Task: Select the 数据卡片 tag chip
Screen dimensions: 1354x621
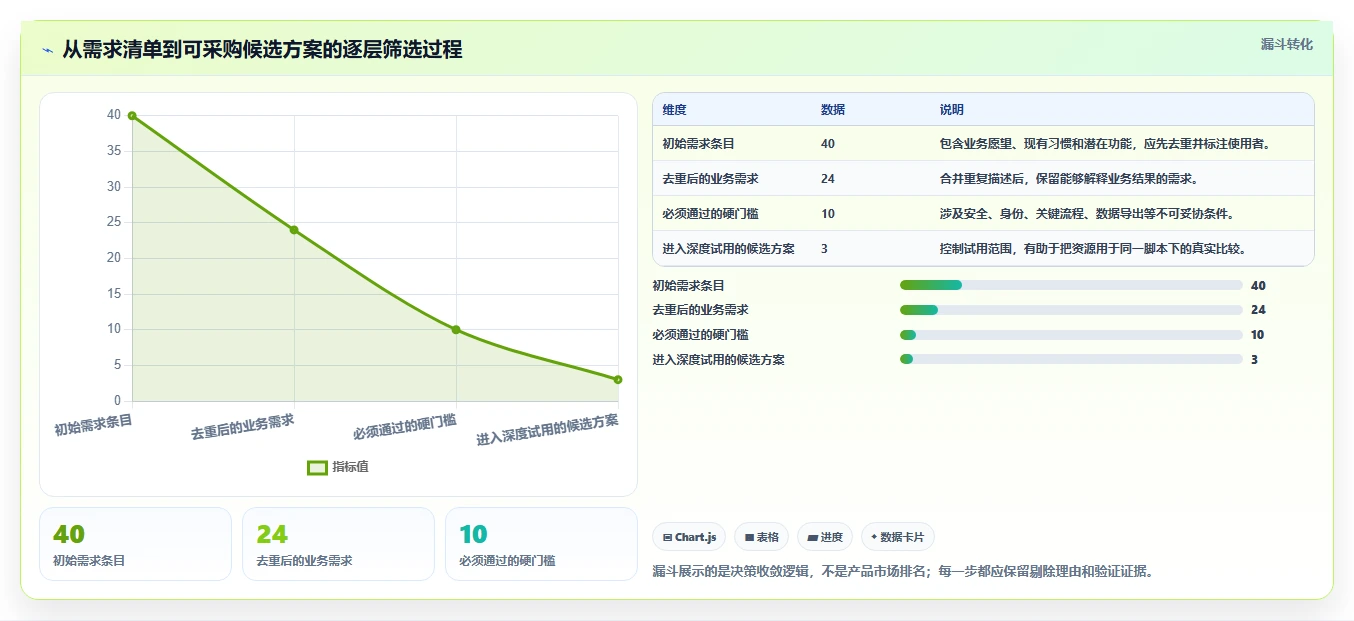Action: tap(898, 537)
